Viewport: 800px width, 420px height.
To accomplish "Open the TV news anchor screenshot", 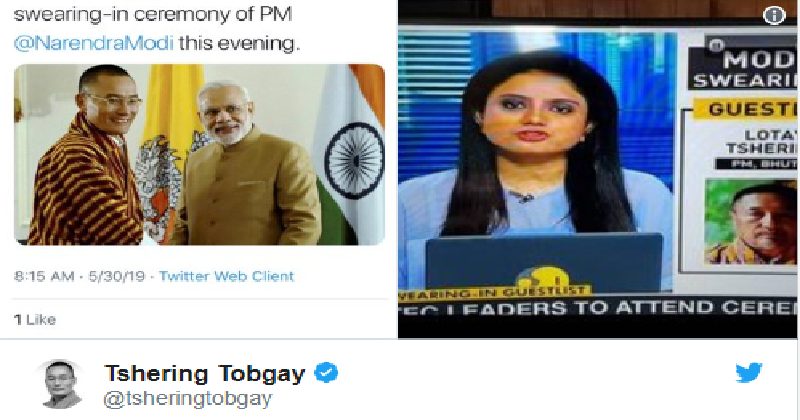I will pos(597,169).
